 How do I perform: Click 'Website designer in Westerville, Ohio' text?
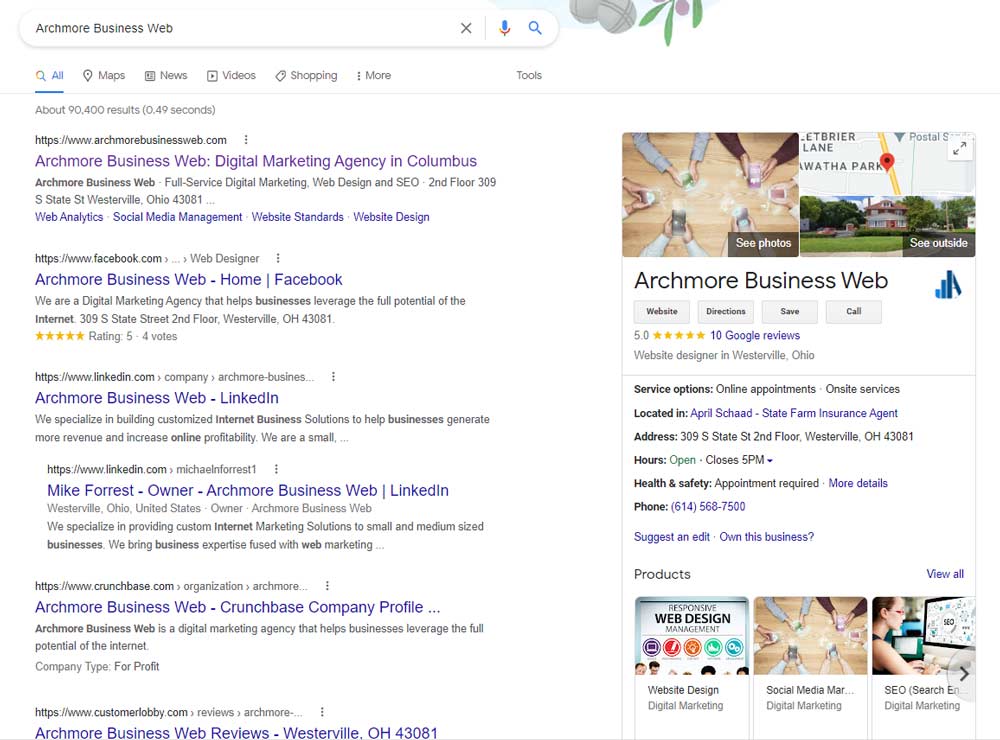724,355
